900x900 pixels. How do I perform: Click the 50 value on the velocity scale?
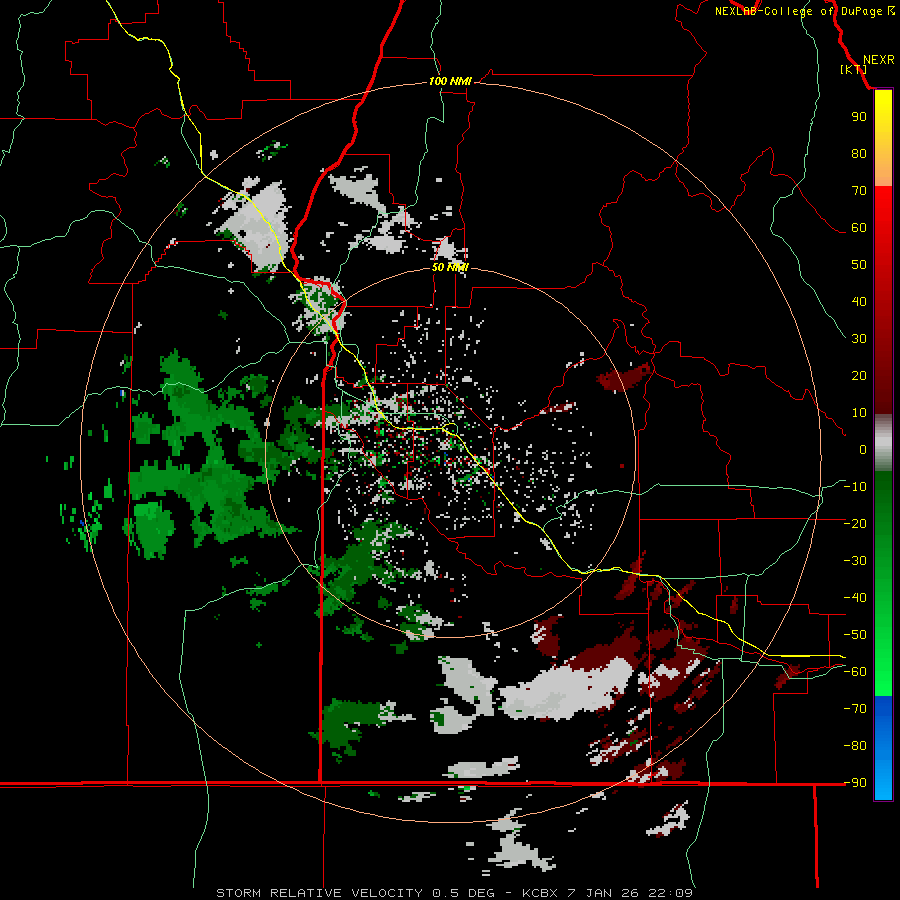point(859,265)
